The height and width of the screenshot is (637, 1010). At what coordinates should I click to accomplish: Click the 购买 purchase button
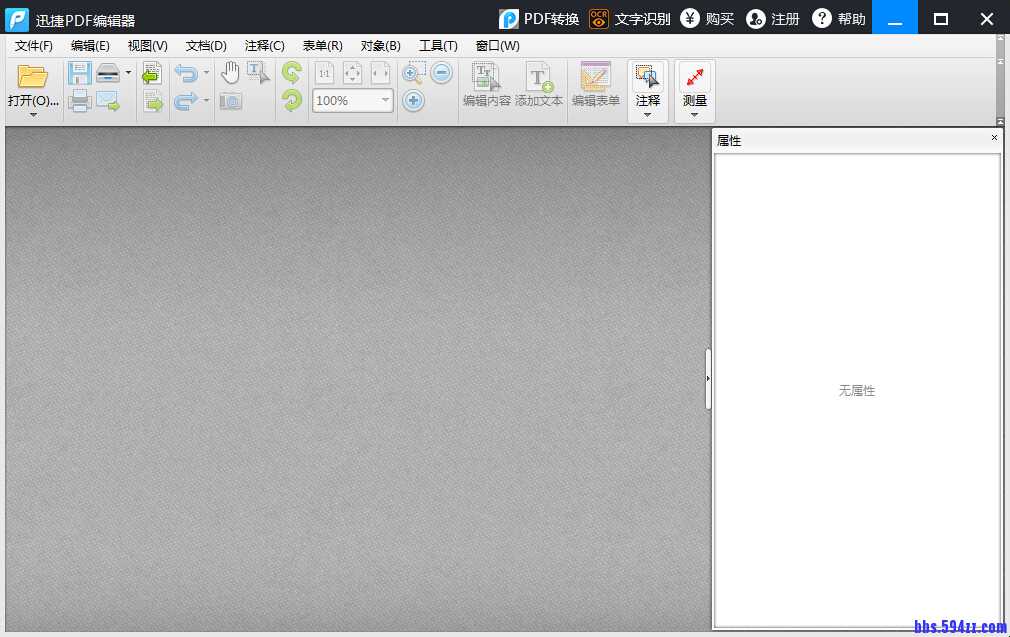[707, 19]
